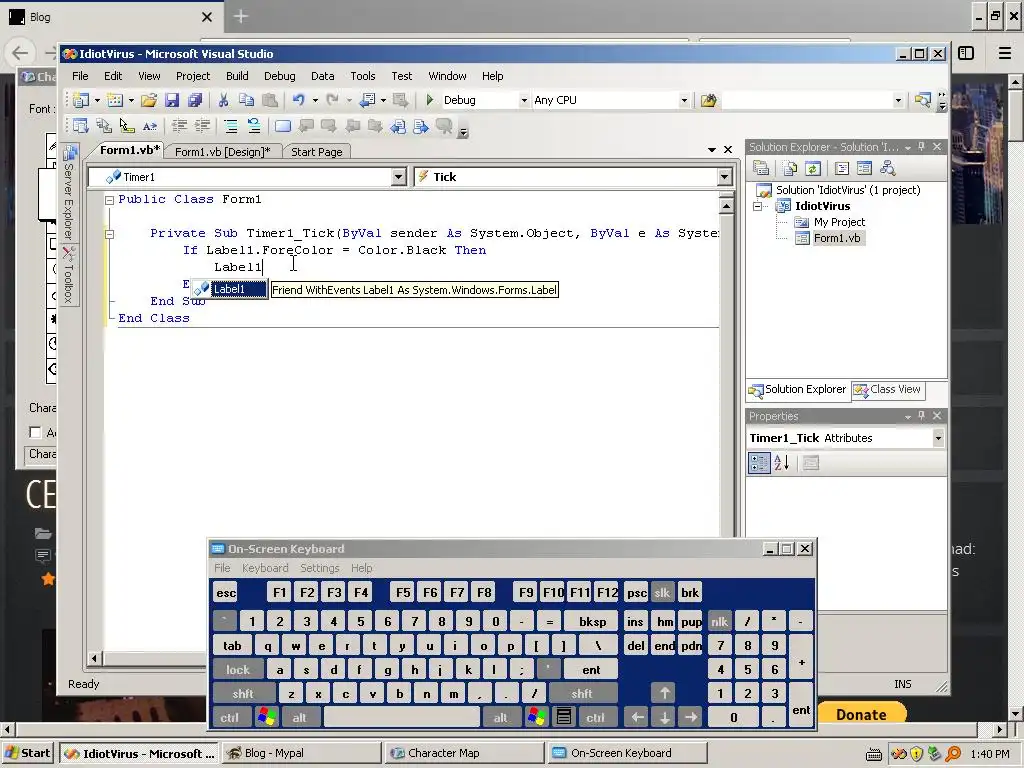The width and height of the screenshot is (1024, 768).
Task: Open the Timer1_Tick object dropdown in Properties
Action: (x=938, y=438)
